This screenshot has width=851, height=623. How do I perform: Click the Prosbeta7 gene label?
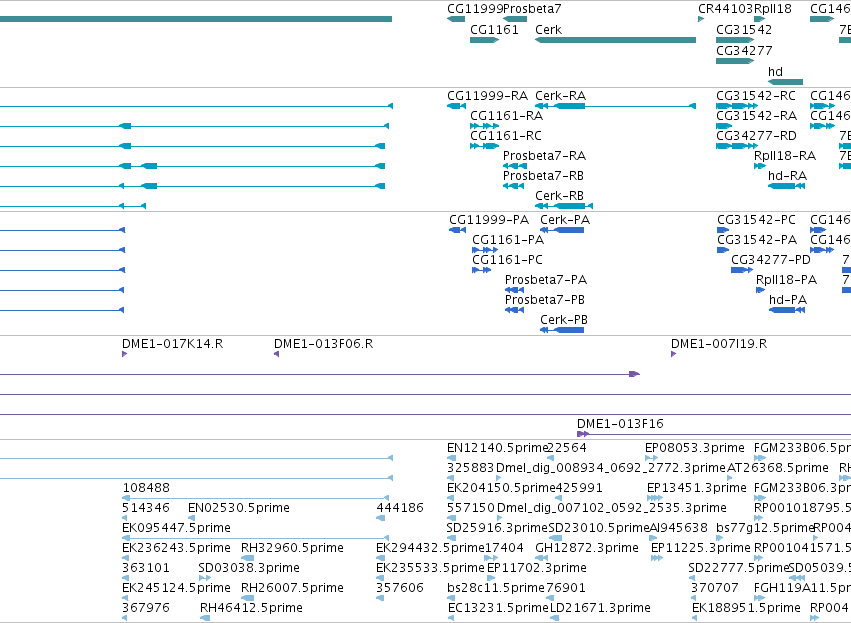532,9
